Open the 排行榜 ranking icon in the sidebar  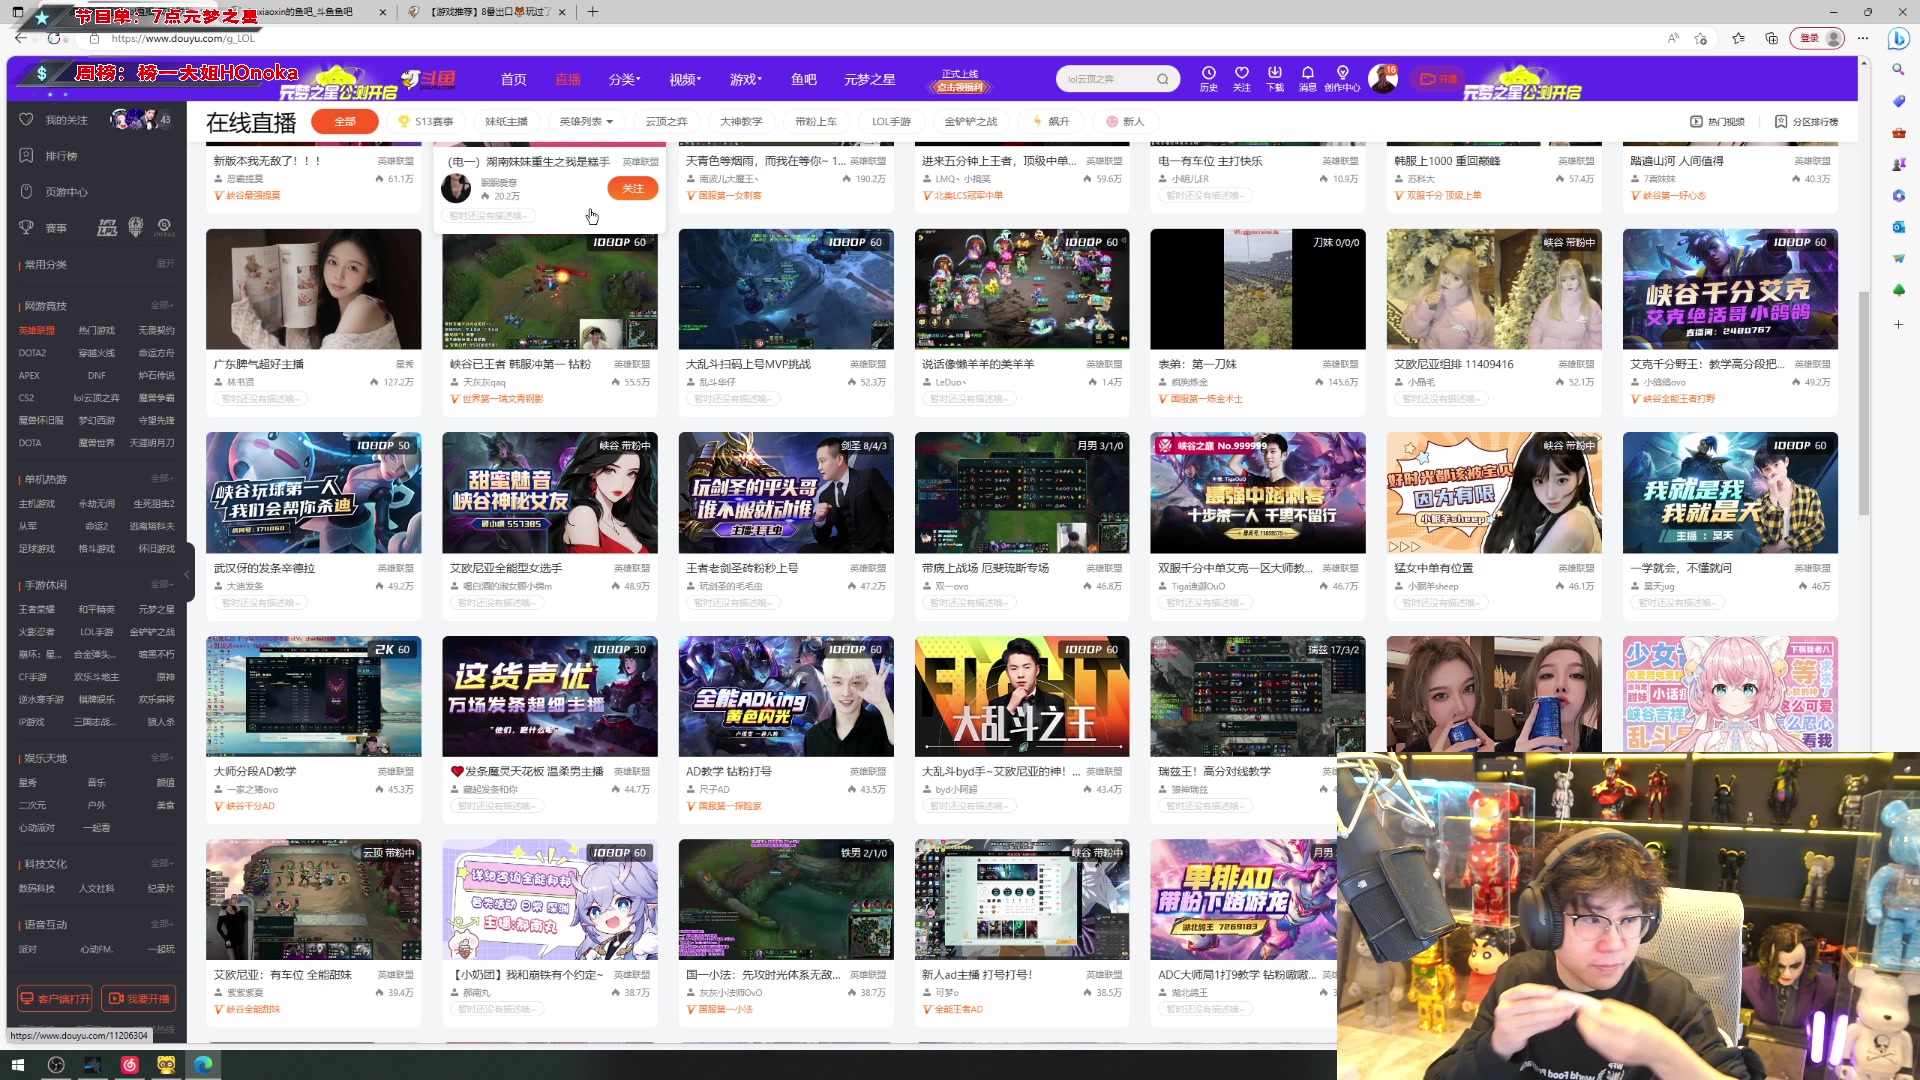tap(26, 155)
